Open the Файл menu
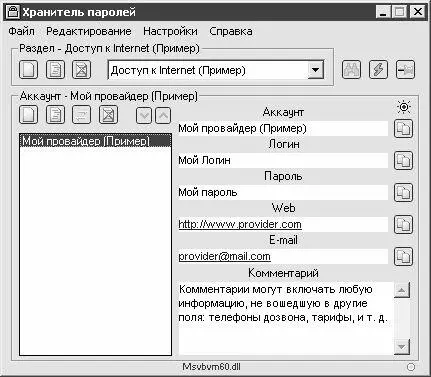 coord(21,31)
